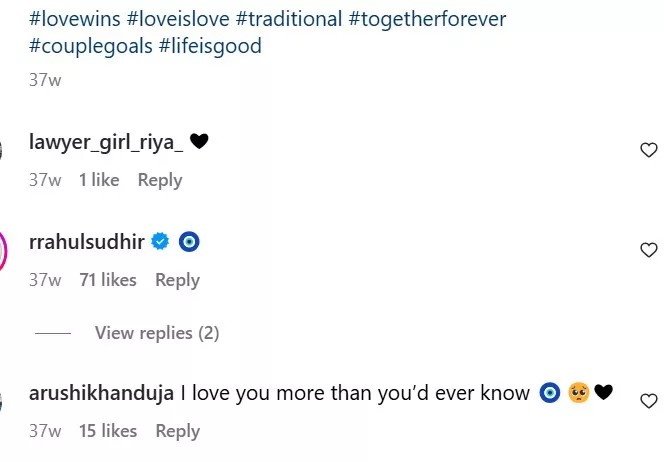Open the #loveislove hashtag

(178, 21)
